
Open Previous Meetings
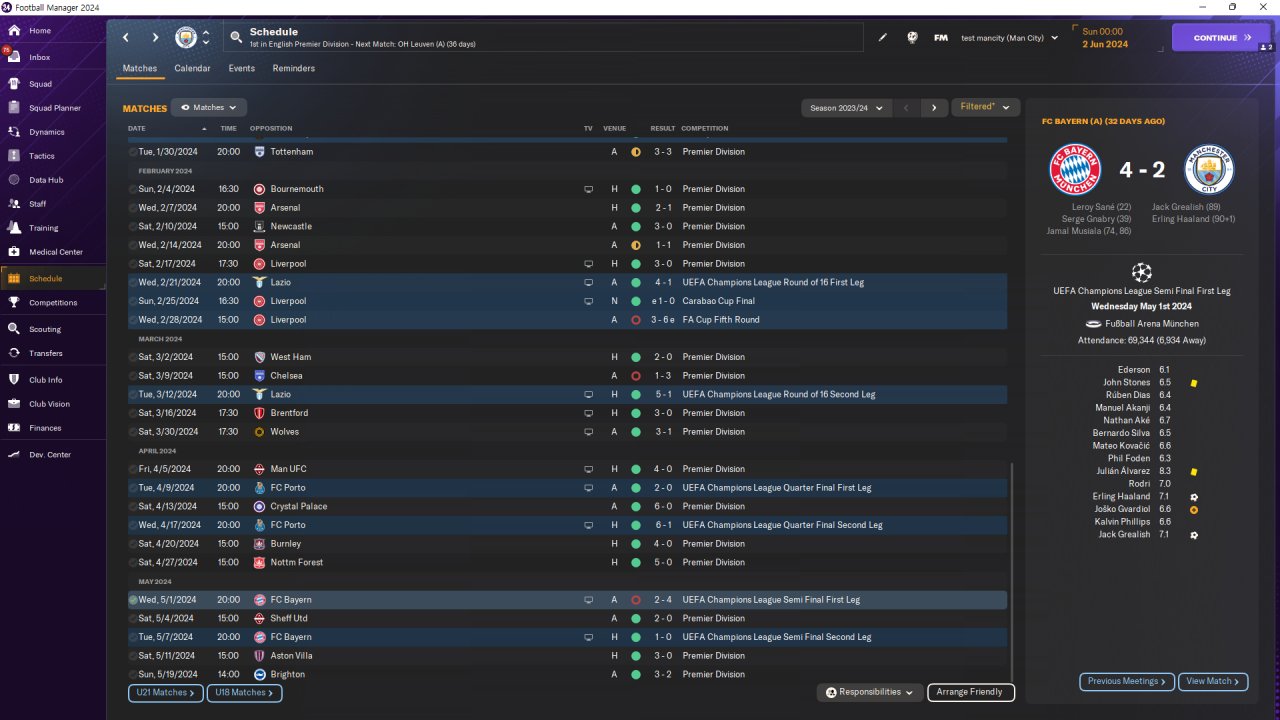tap(1126, 682)
